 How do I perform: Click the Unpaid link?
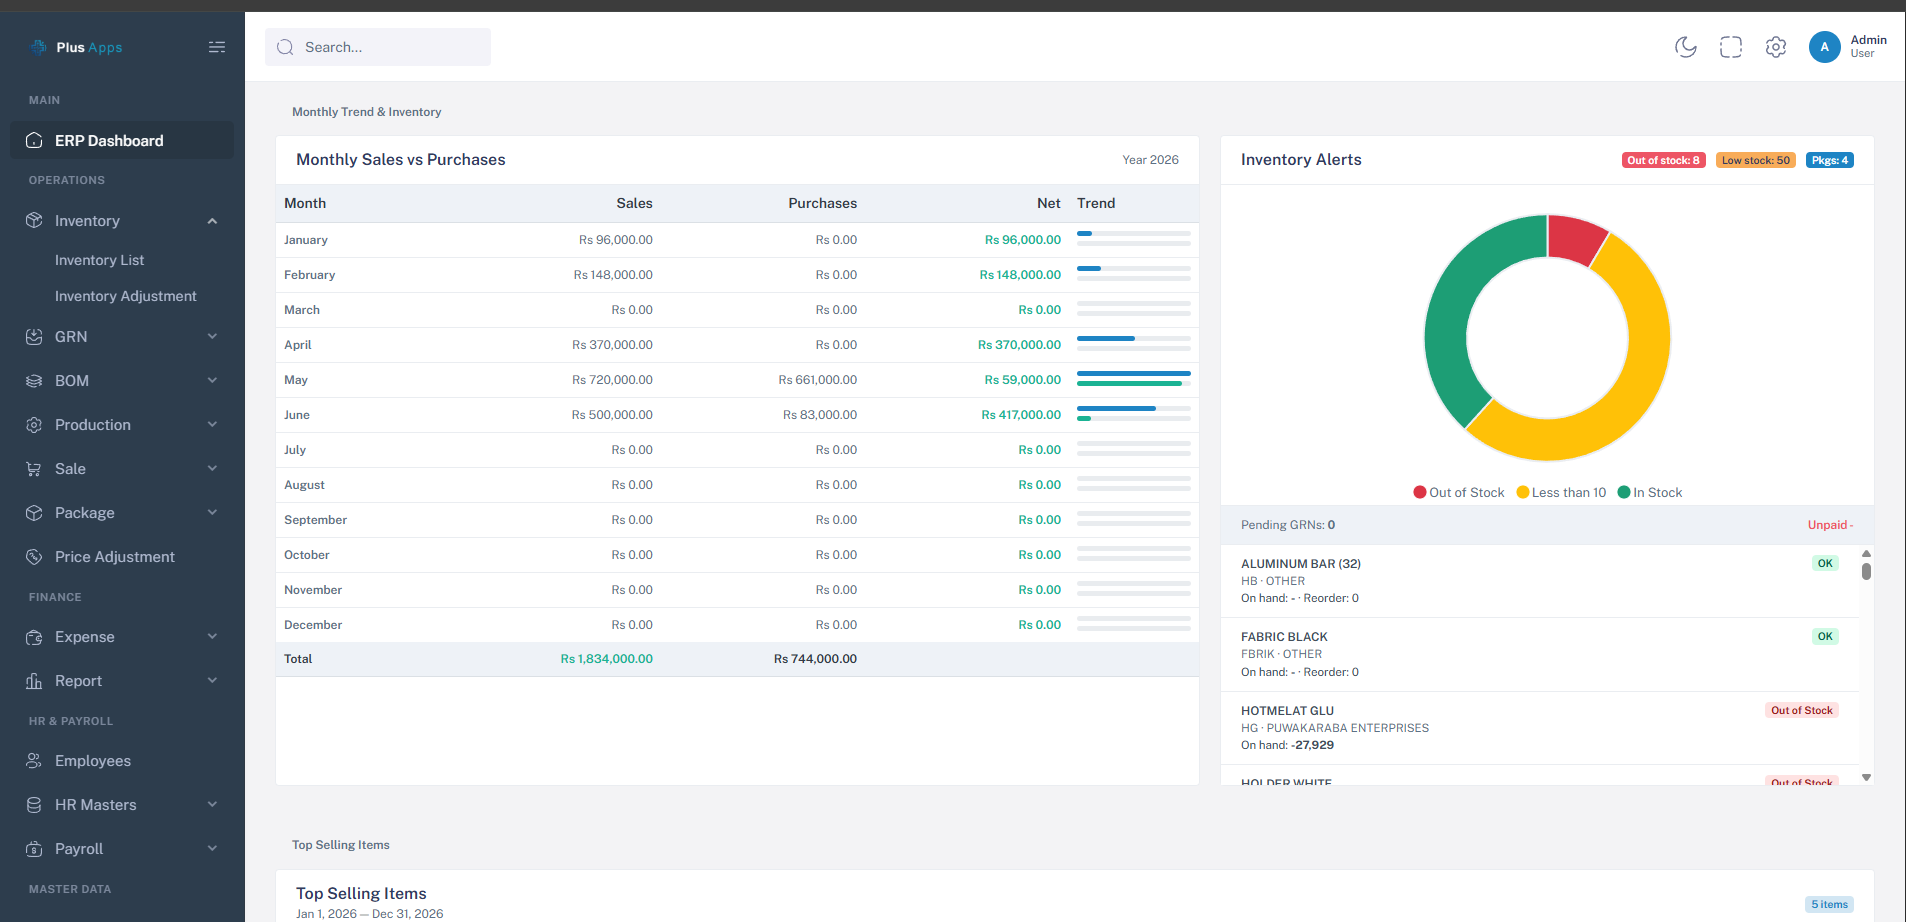coord(1830,525)
